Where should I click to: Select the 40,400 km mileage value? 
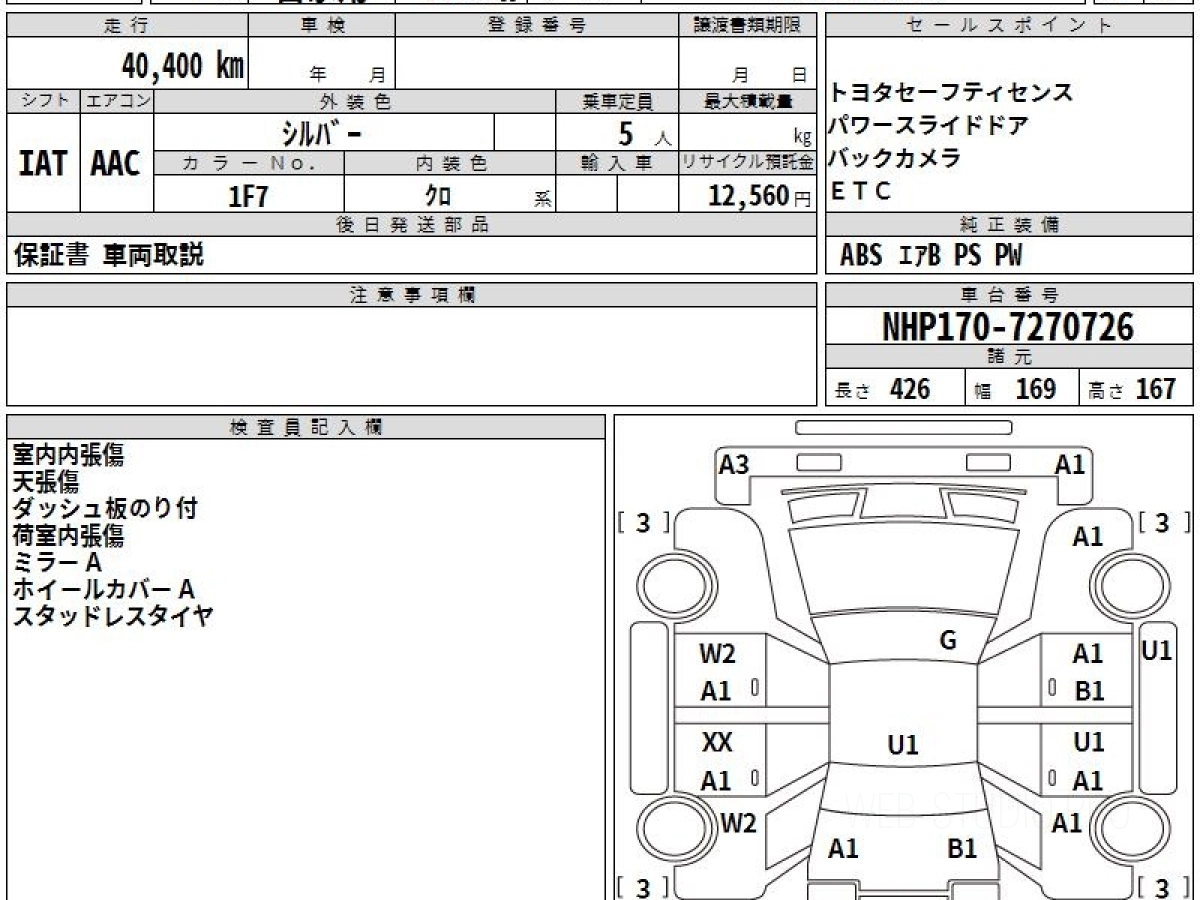(x=183, y=65)
